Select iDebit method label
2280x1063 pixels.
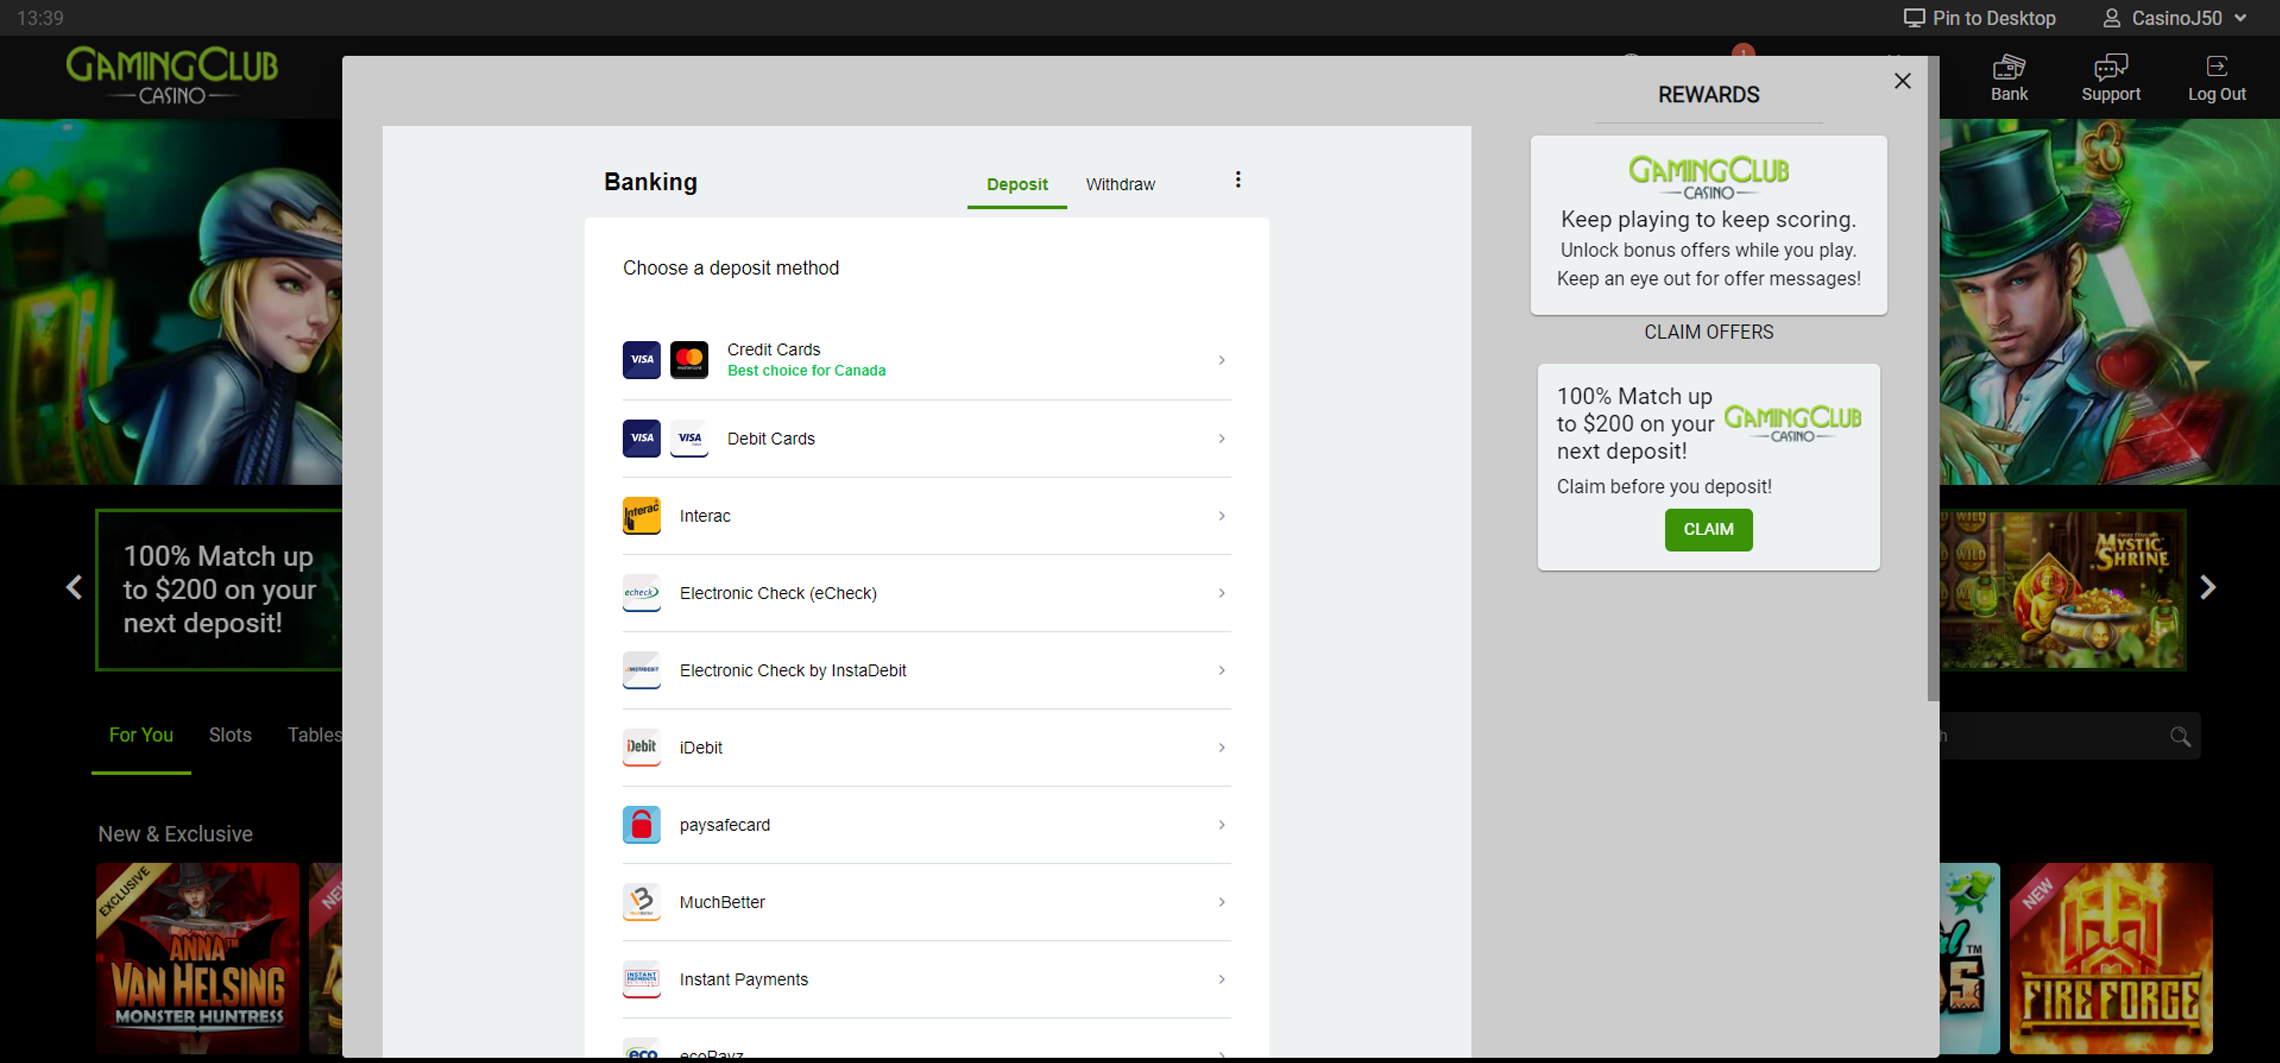pyautogui.click(x=701, y=747)
